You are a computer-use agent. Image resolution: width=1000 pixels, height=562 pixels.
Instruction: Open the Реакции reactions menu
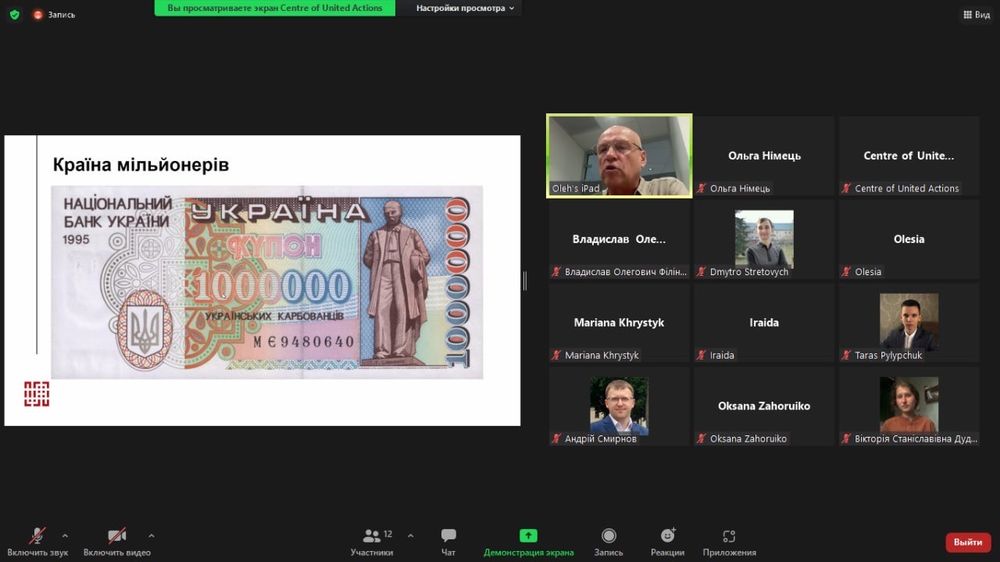click(x=667, y=542)
